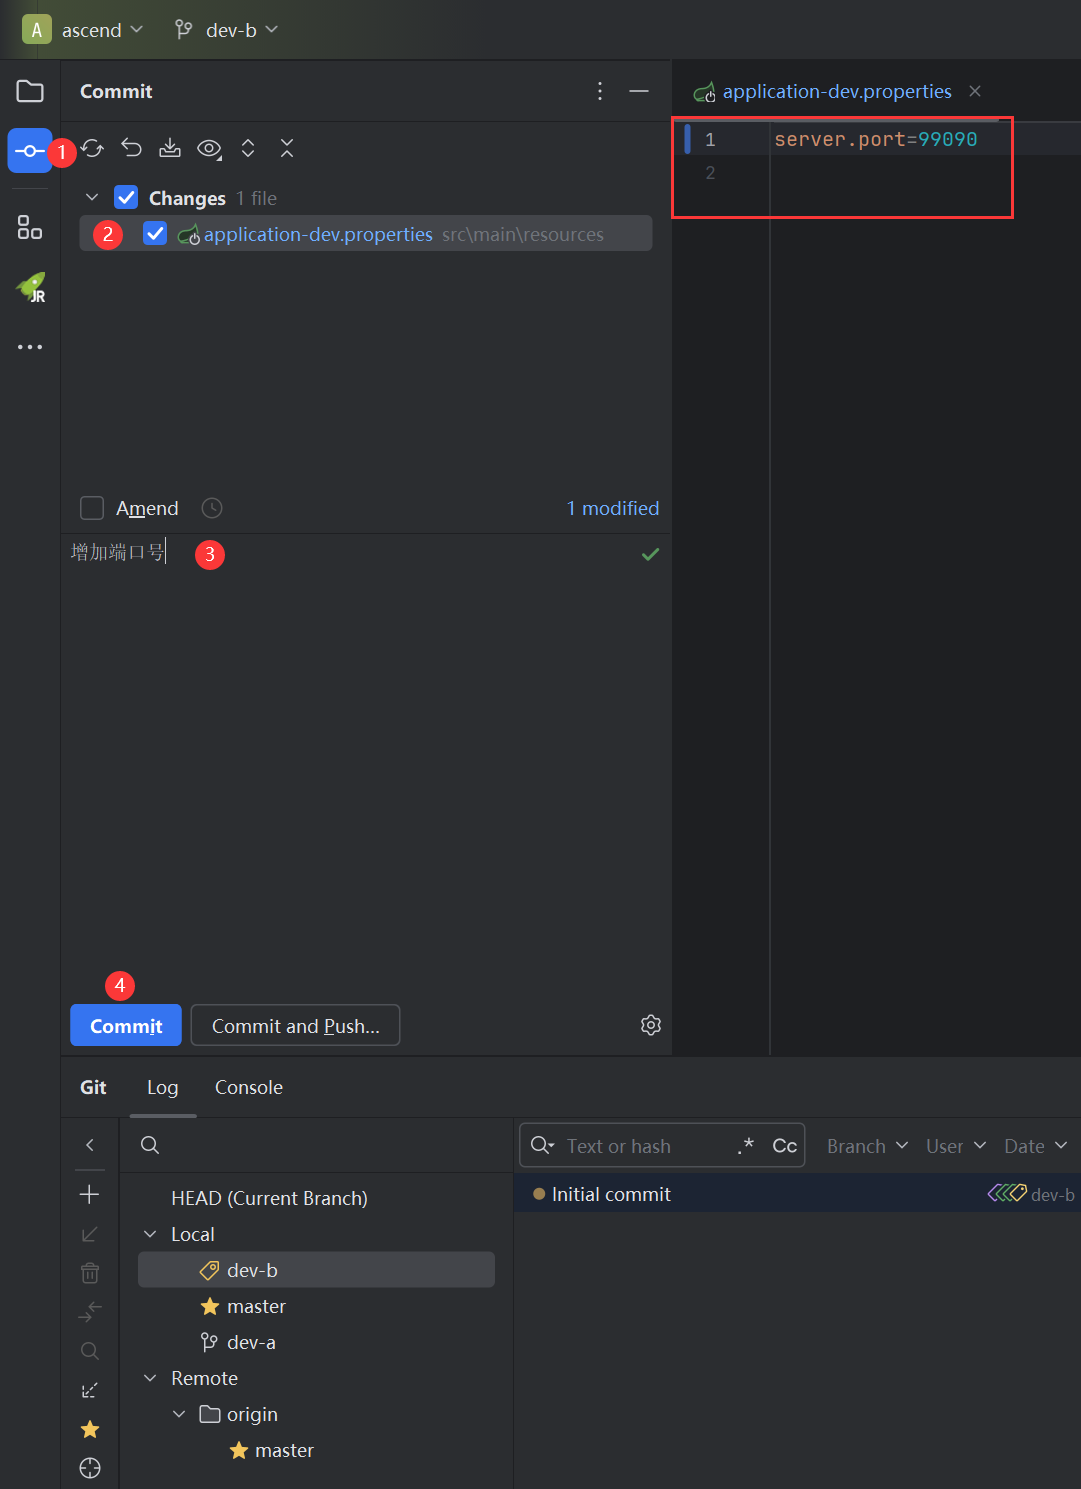Open Structure tool window in sidebar
1081x1489 pixels.
[30, 228]
